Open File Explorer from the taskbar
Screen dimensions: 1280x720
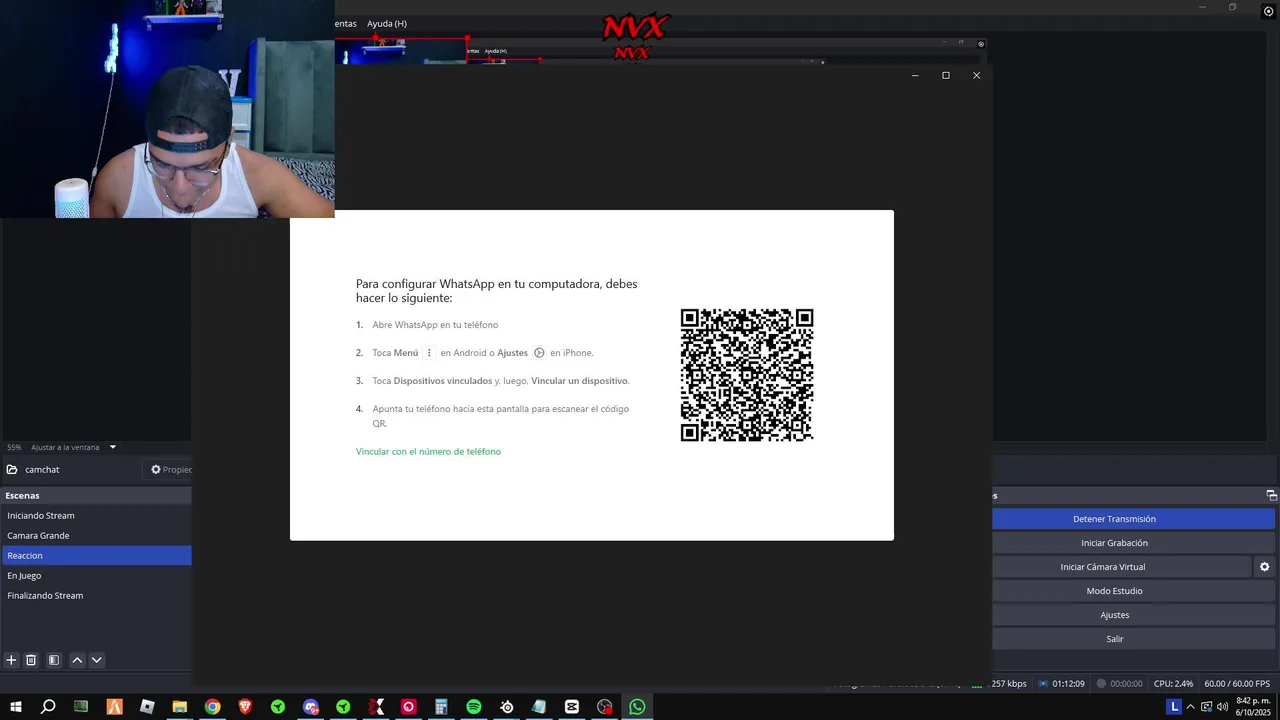[x=180, y=707]
